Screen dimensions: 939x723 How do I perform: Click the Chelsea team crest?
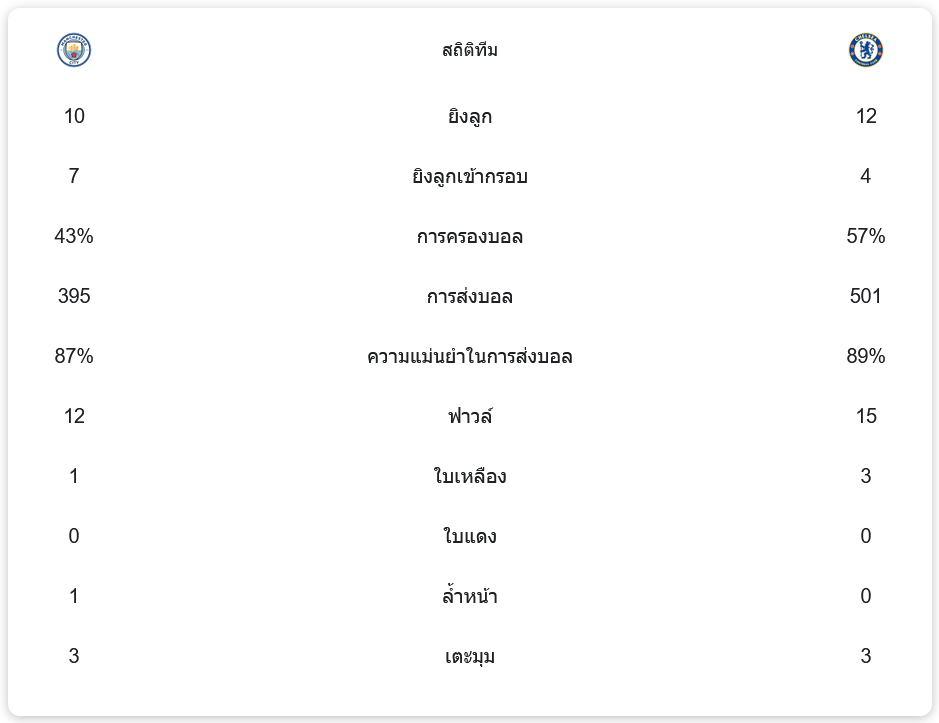tap(865, 50)
